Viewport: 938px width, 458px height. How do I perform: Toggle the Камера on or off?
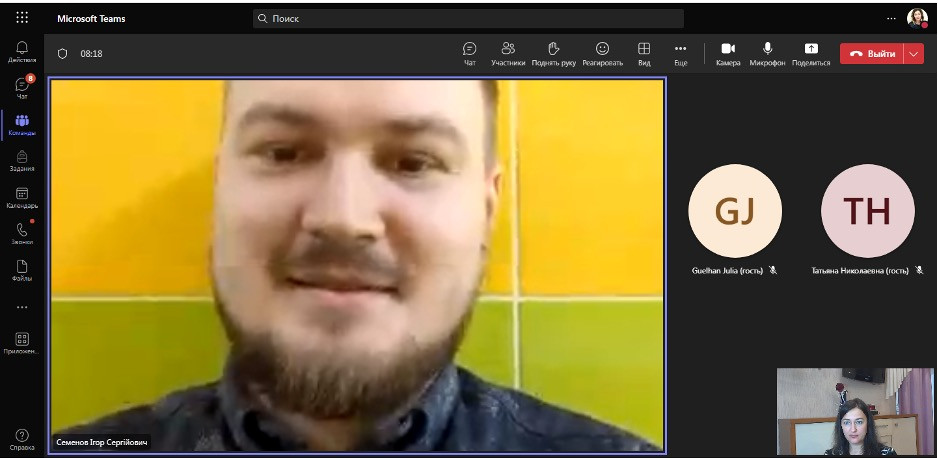728,53
